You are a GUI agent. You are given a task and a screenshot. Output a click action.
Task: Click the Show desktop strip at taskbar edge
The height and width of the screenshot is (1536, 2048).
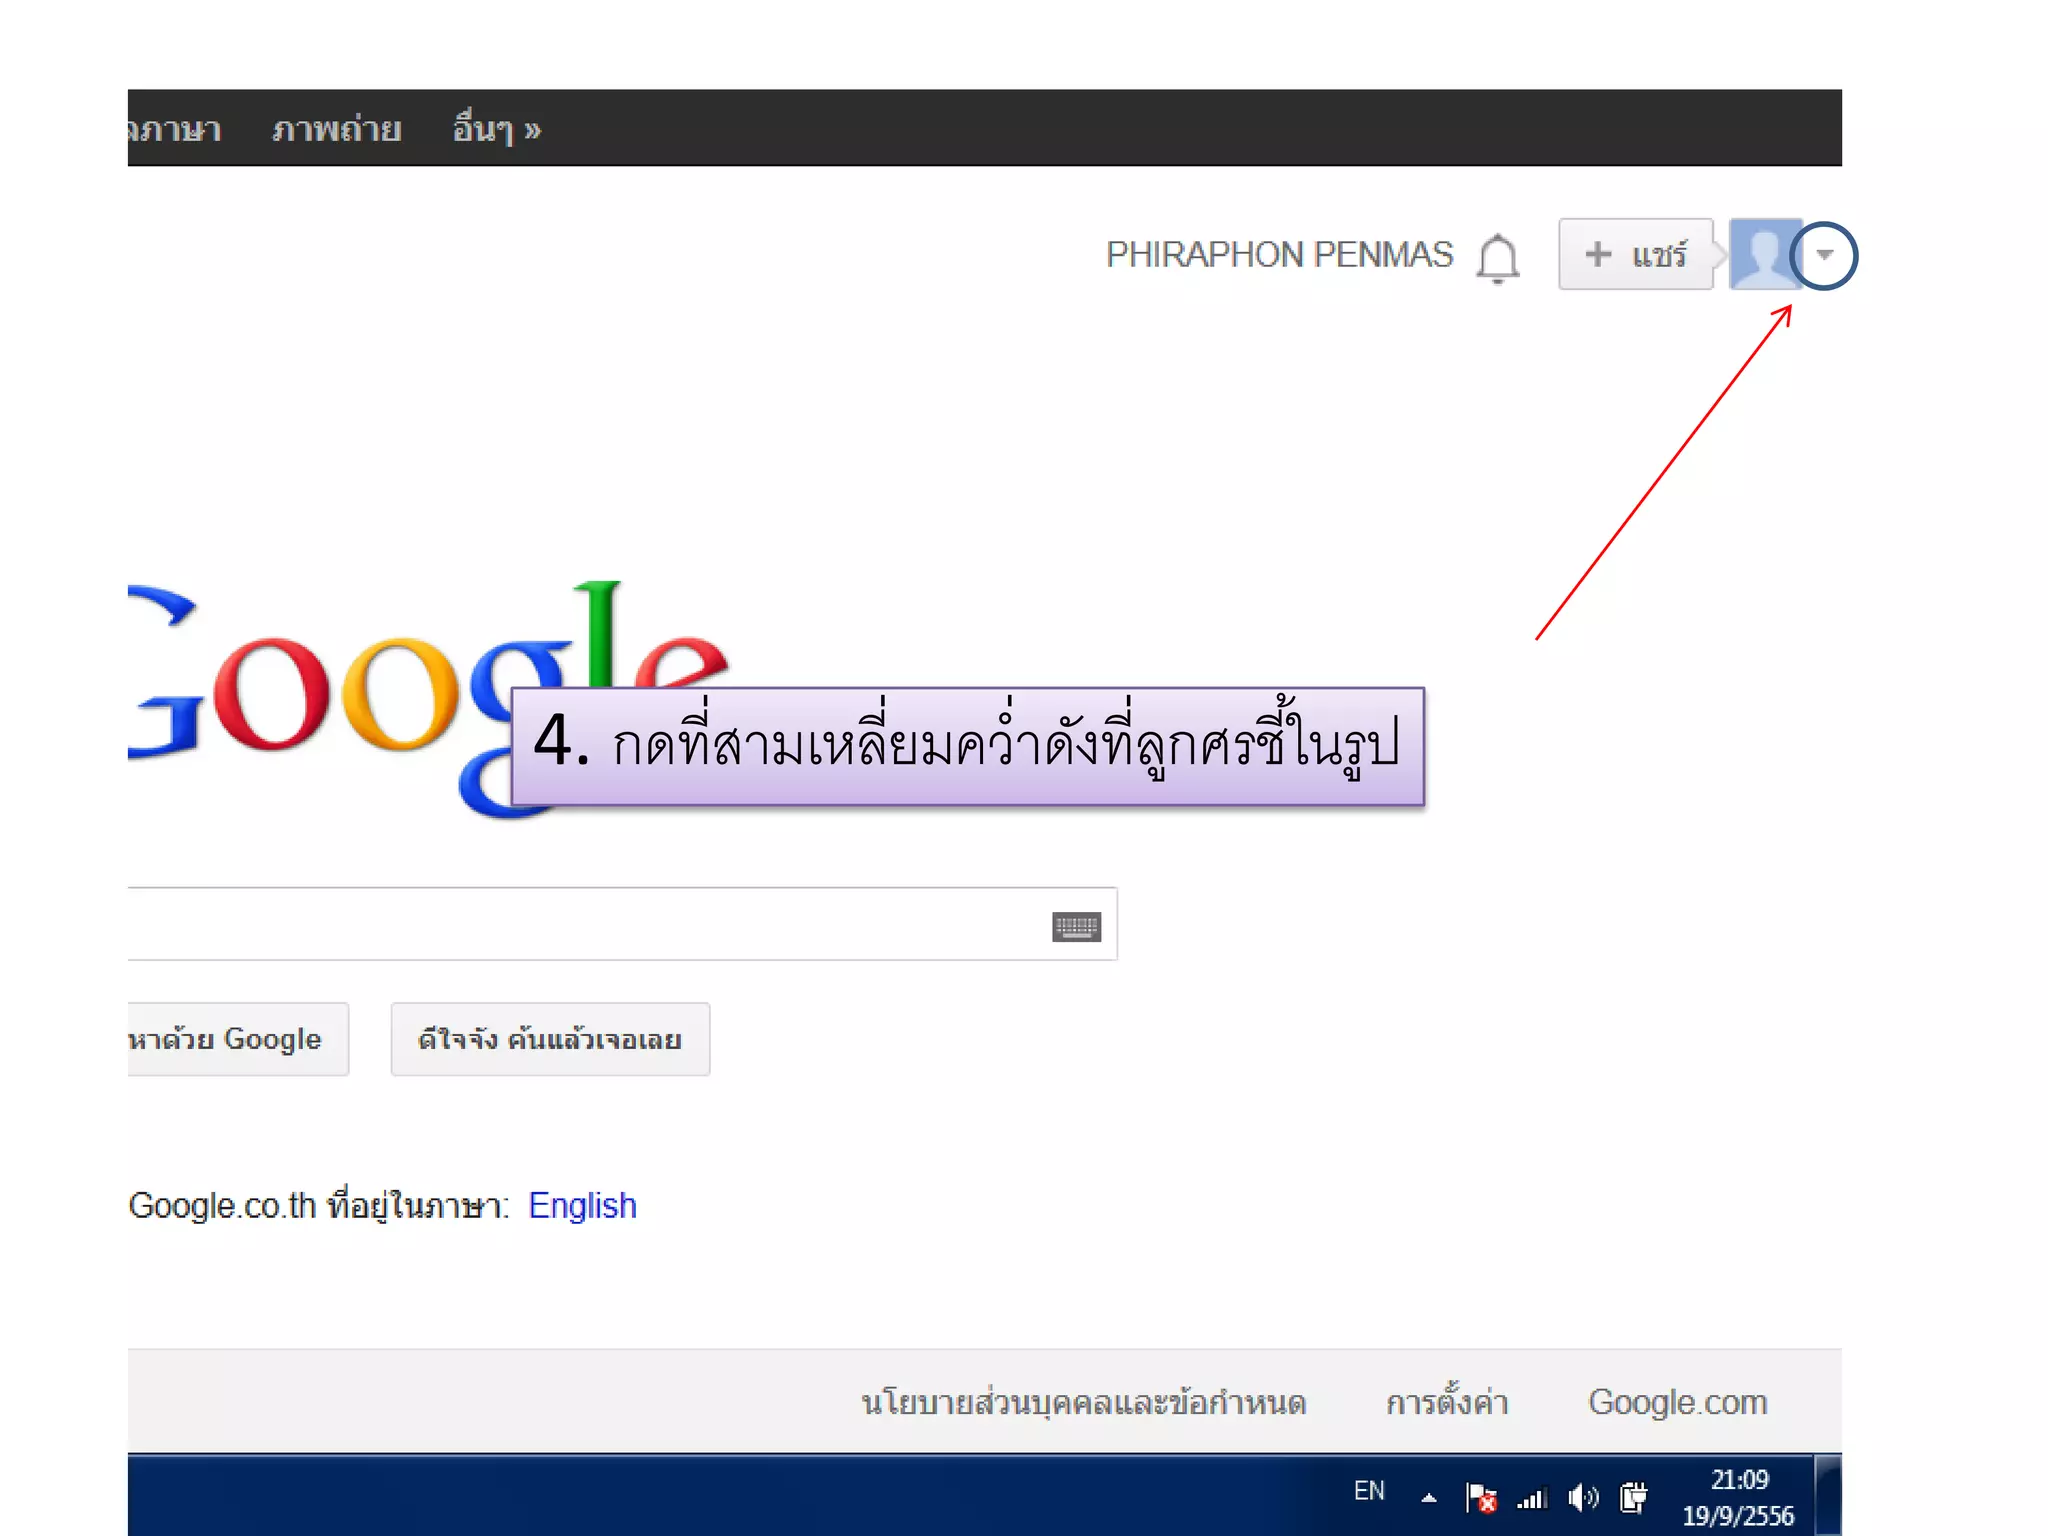[1828, 1495]
